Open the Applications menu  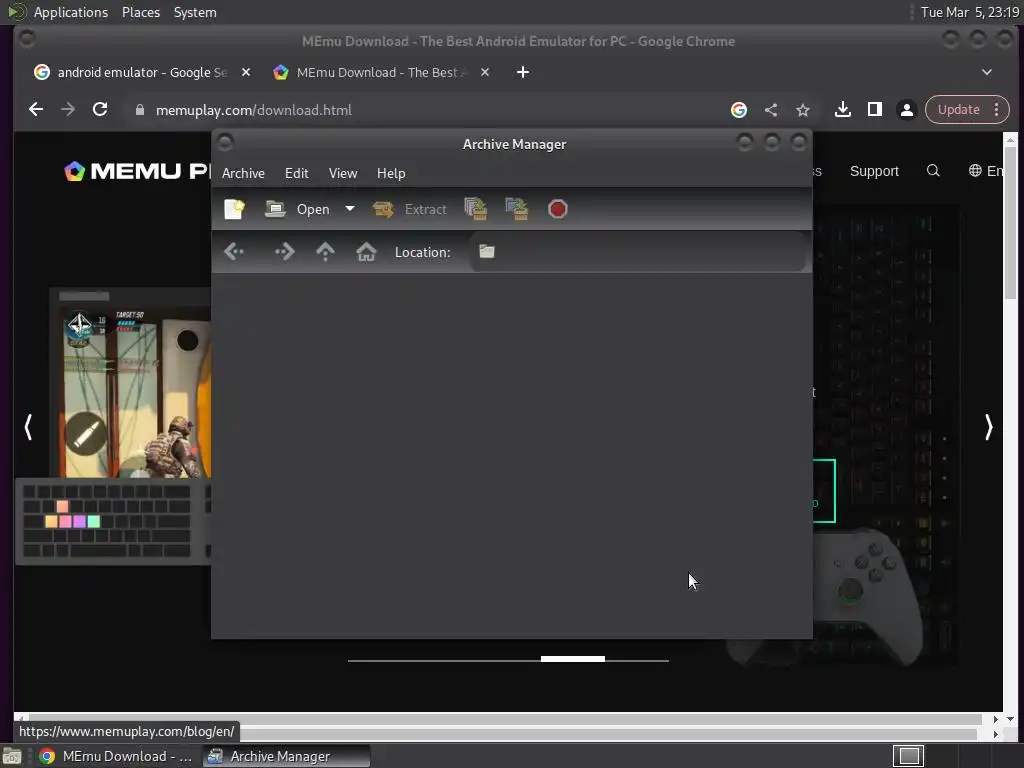pos(71,12)
